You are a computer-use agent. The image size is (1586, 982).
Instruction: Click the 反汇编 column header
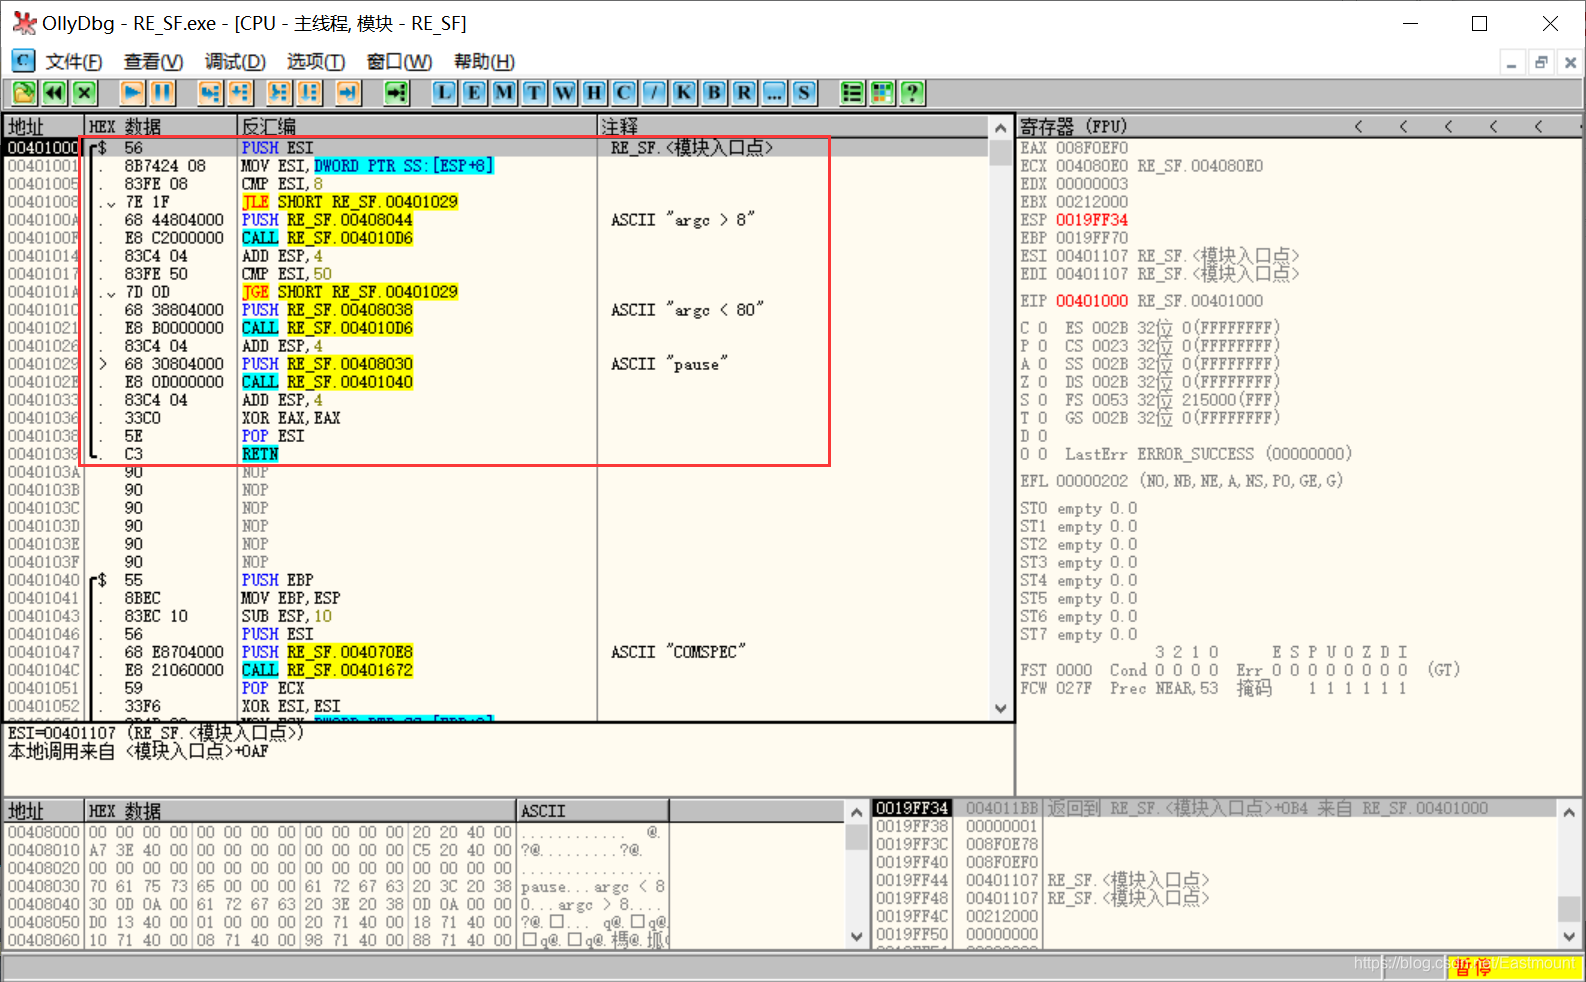(x=417, y=126)
